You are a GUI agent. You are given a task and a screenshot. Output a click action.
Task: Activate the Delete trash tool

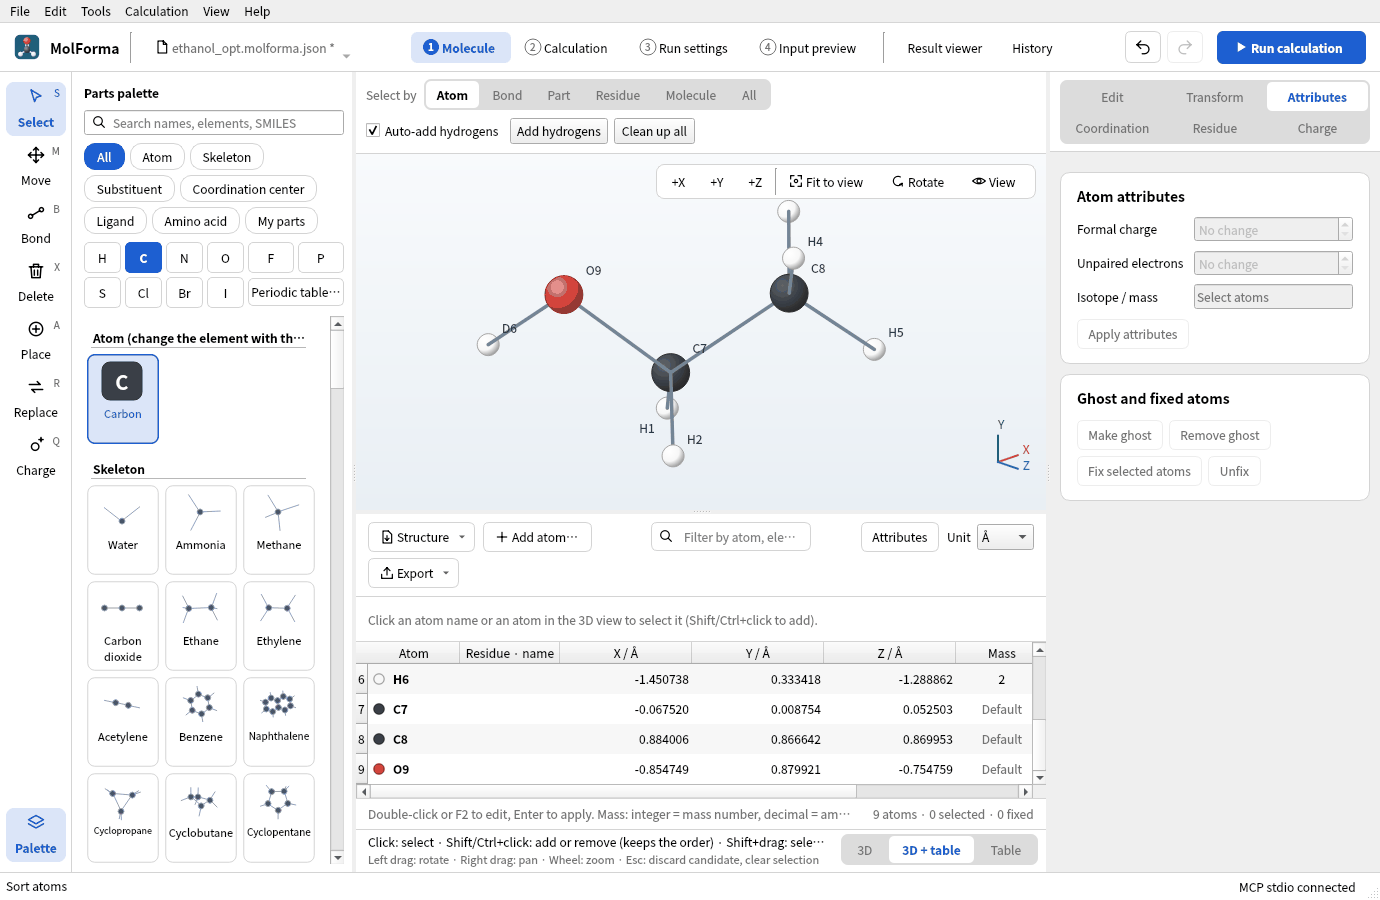[x=36, y=282]
